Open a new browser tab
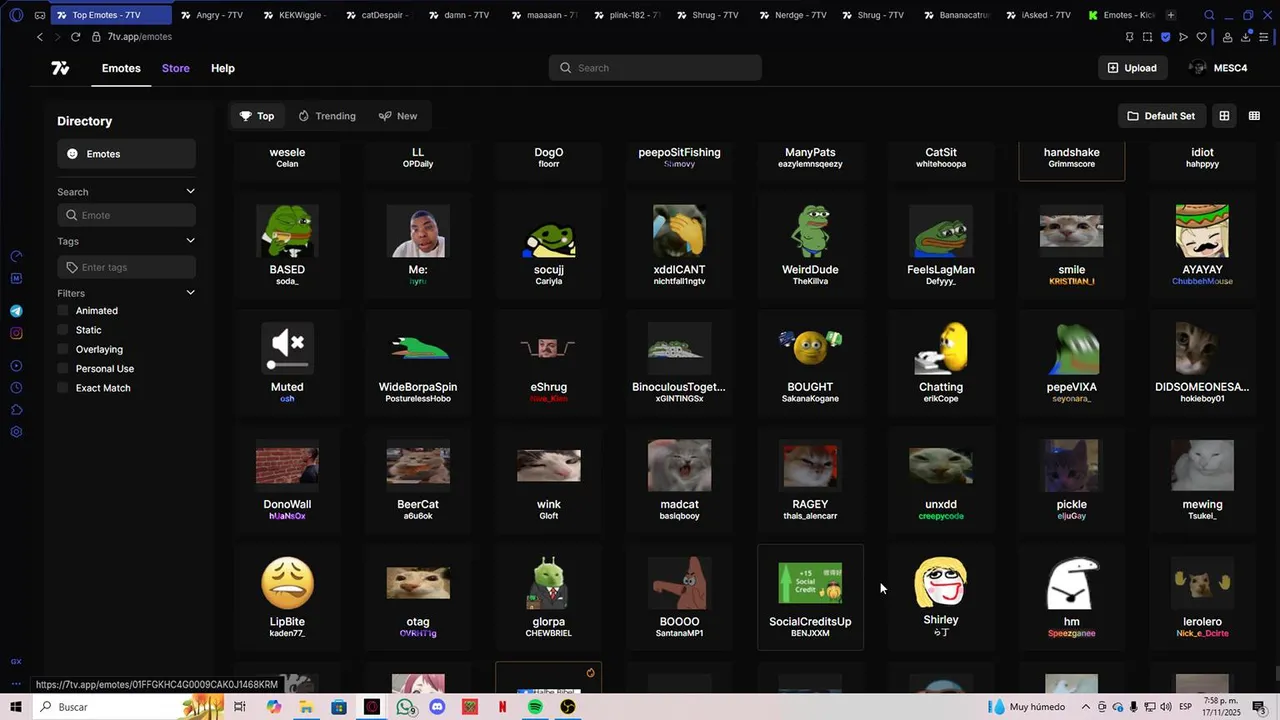This screenshot has width=1280, height=720. pyautogui.click(x=1171, y=15)
